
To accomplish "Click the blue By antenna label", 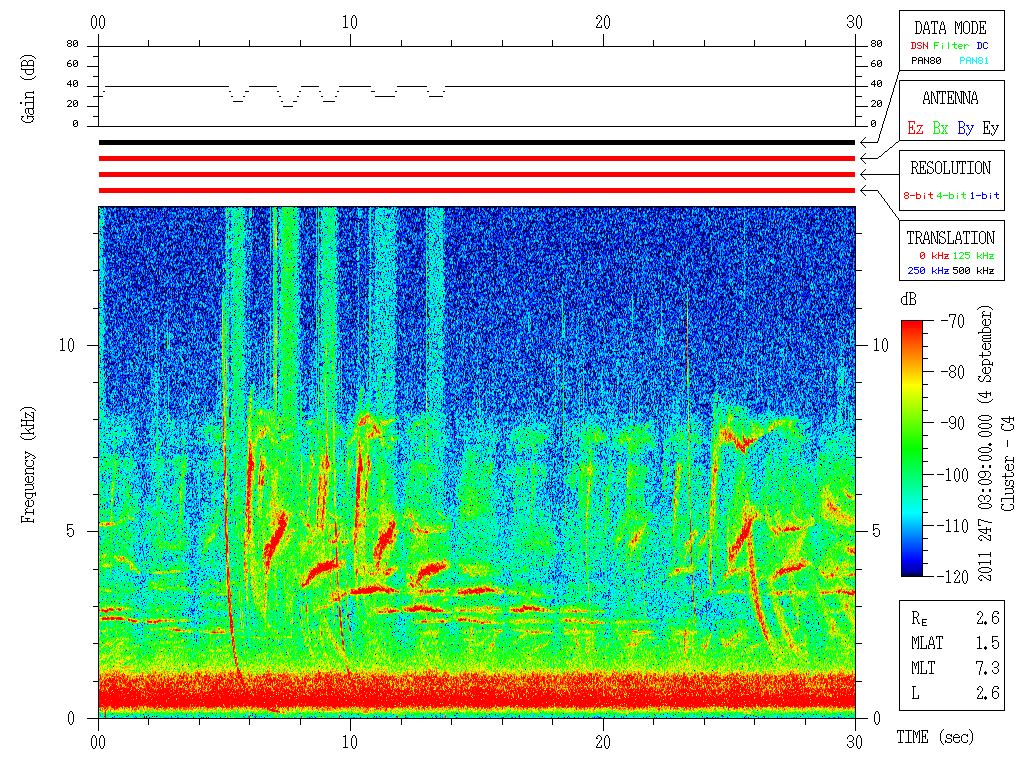I will pos(965,128).
